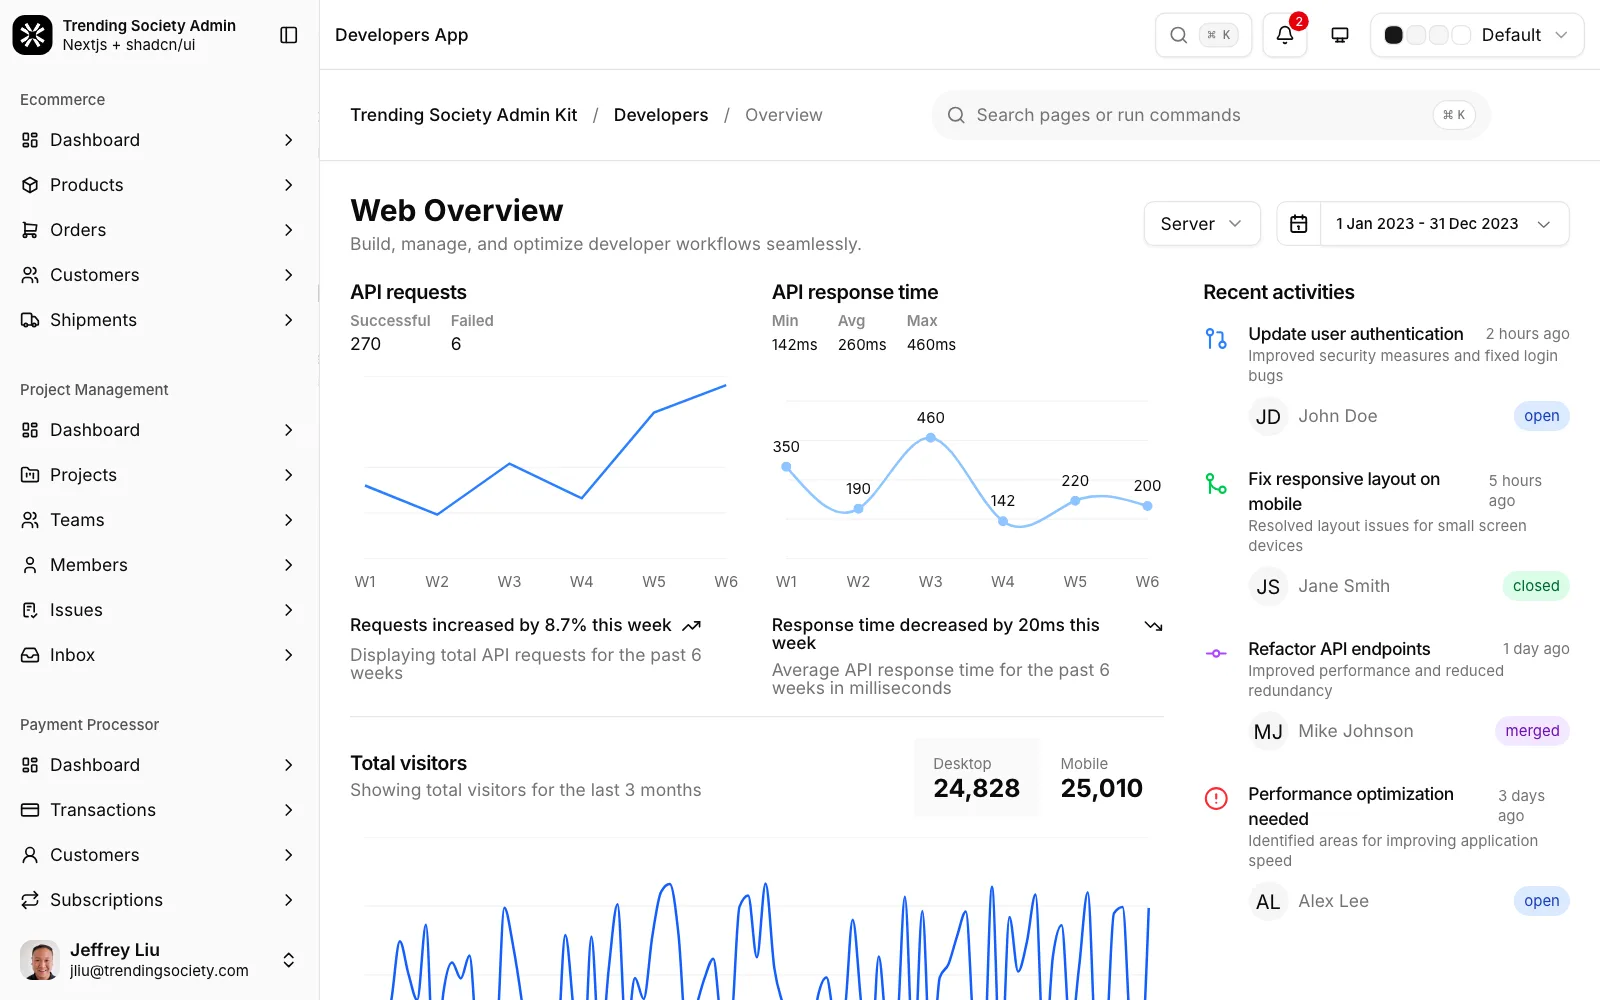Click the Inbox tray icon
This screenshot has height=1000, width=1600.
click(x=30, y=655)
